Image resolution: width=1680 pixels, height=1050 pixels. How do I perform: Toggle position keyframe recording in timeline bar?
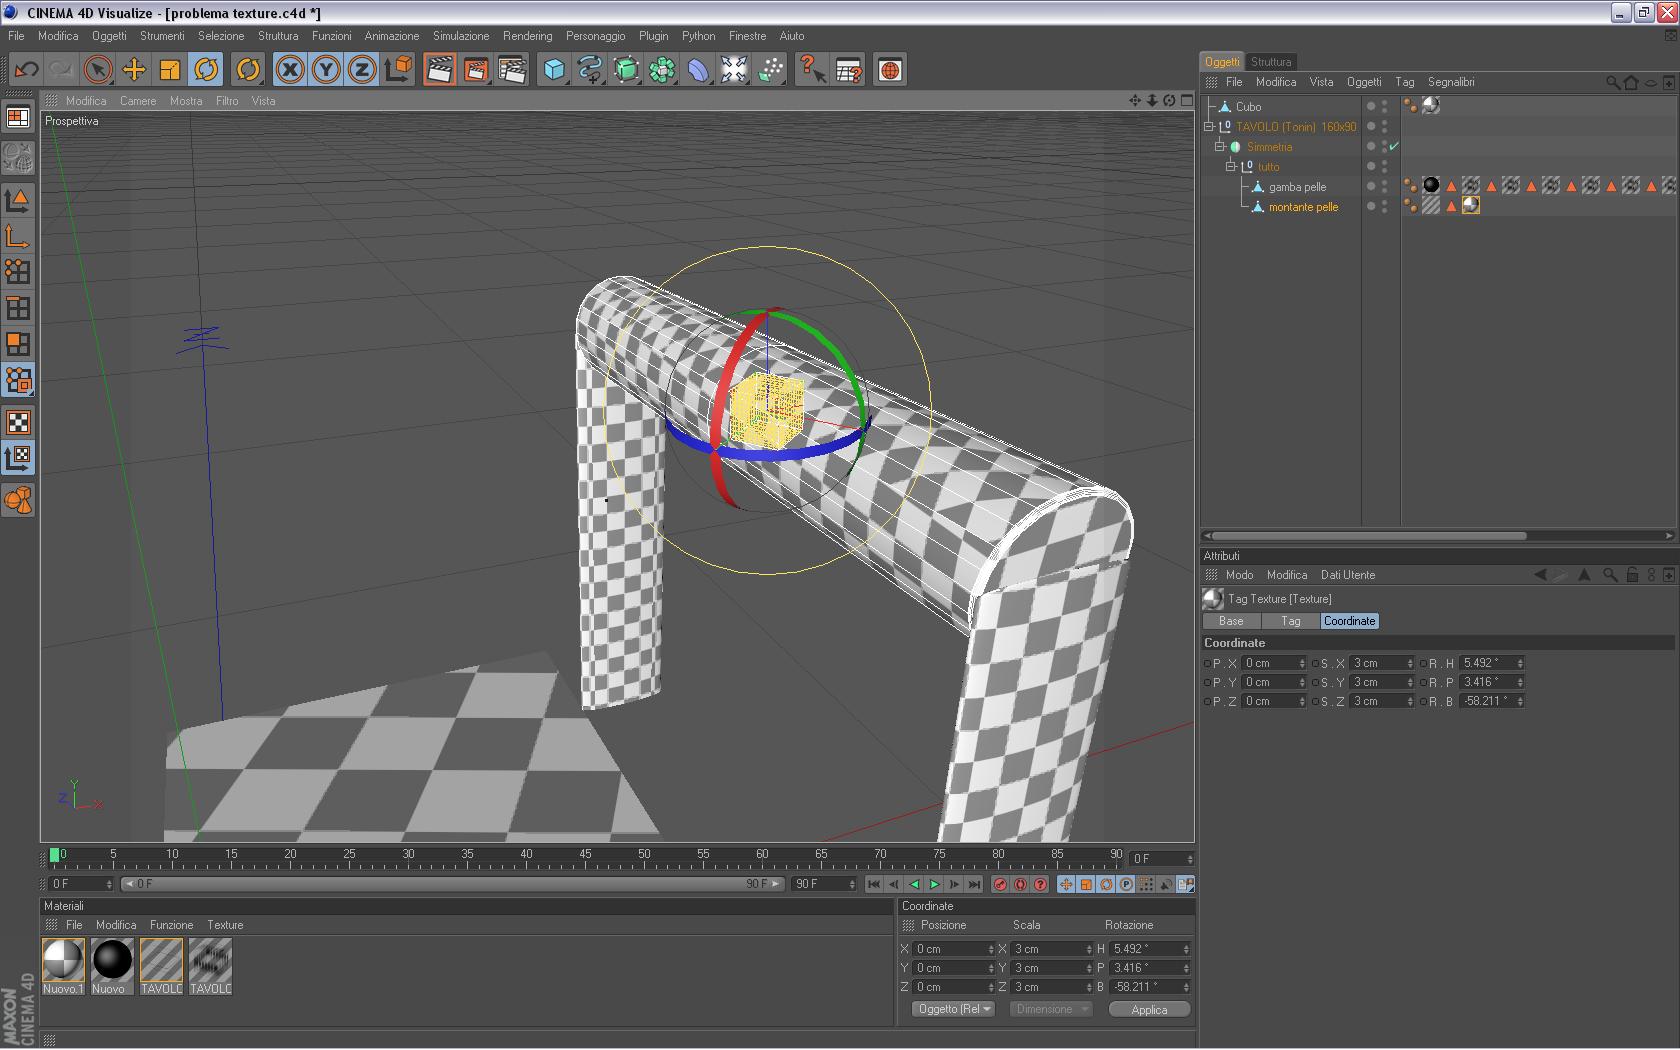pos(1066,884)
